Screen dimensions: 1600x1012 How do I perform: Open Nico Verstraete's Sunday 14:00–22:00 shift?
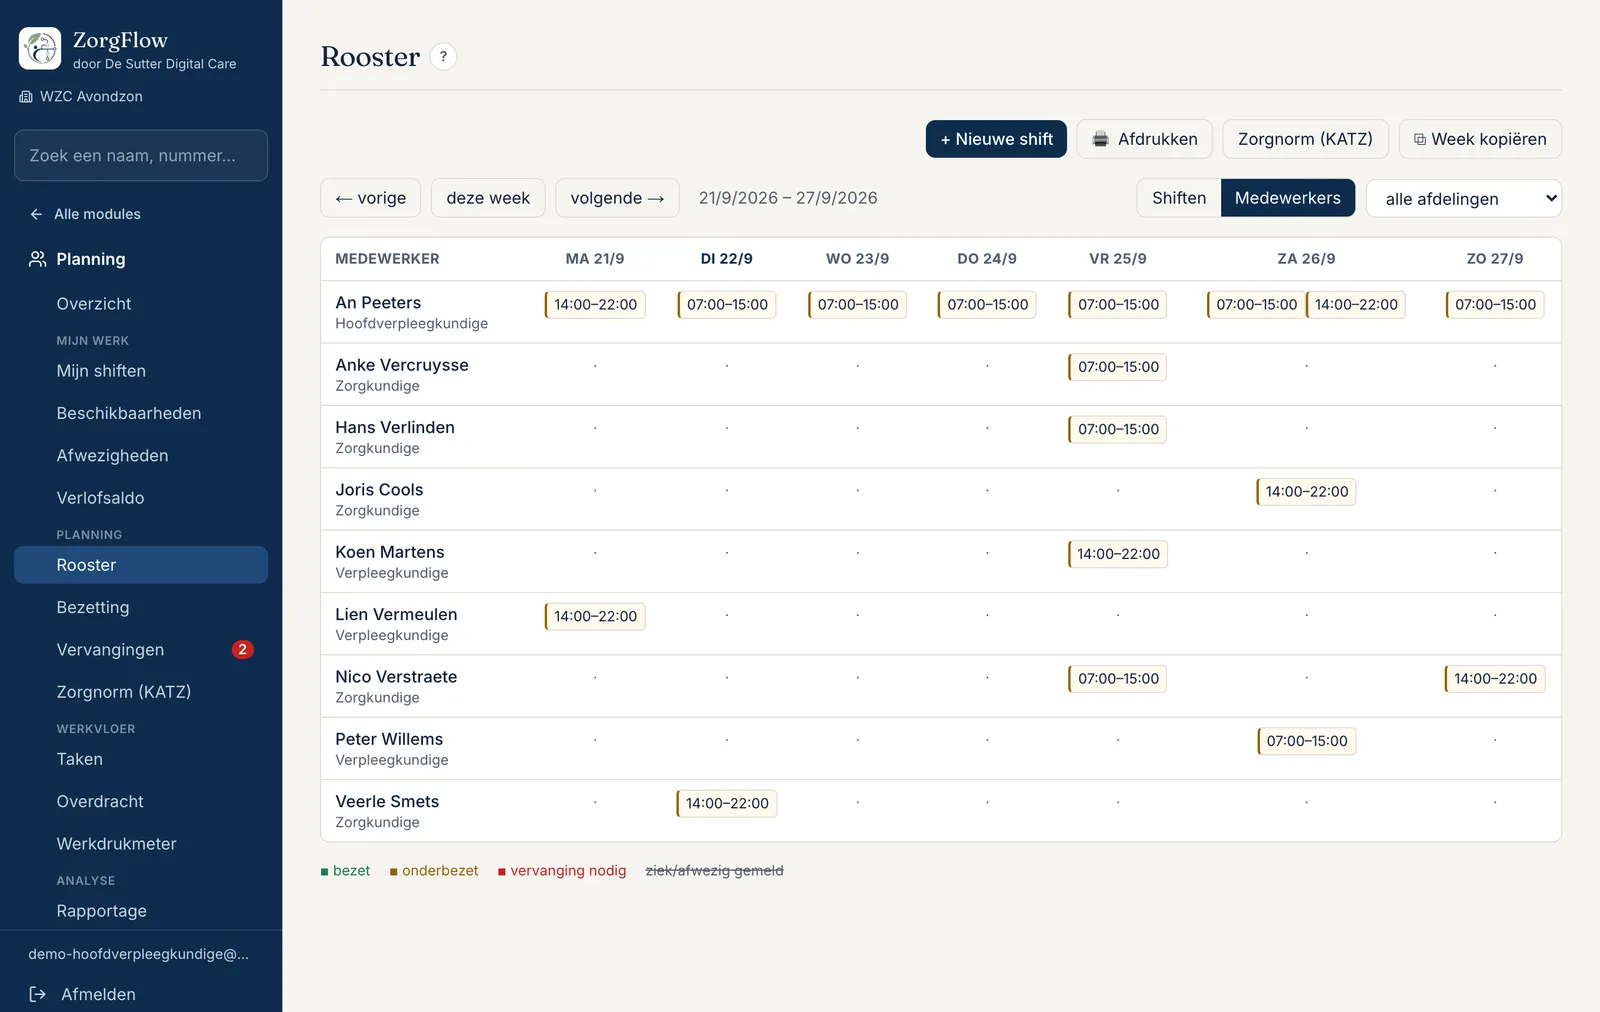(x=1495, y=679)
